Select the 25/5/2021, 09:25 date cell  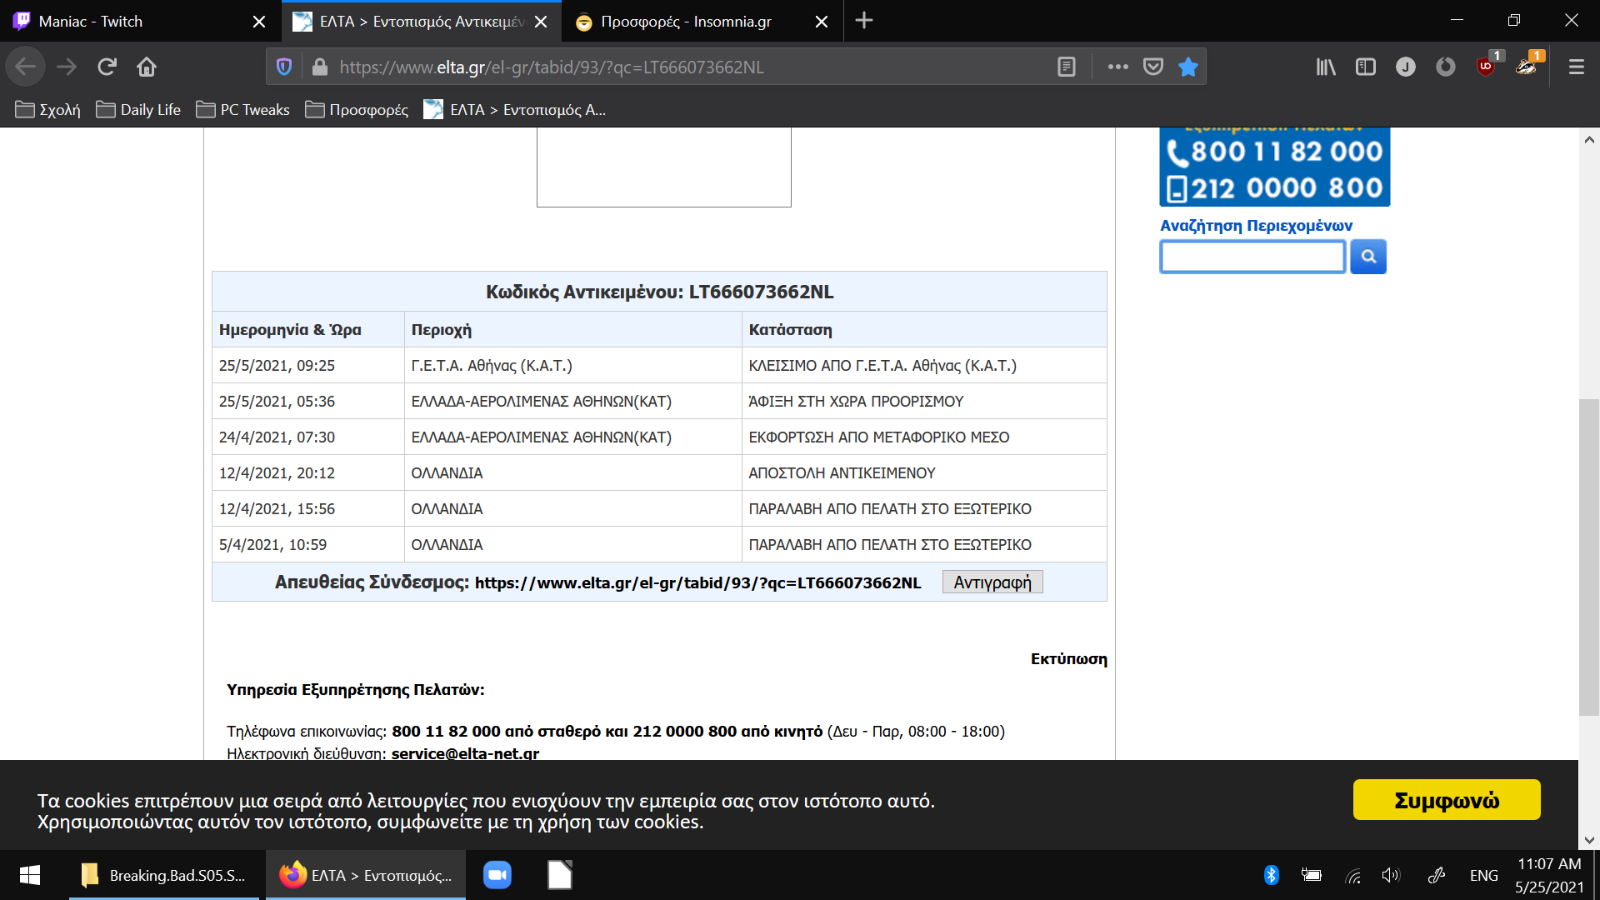tap(309, 366)
